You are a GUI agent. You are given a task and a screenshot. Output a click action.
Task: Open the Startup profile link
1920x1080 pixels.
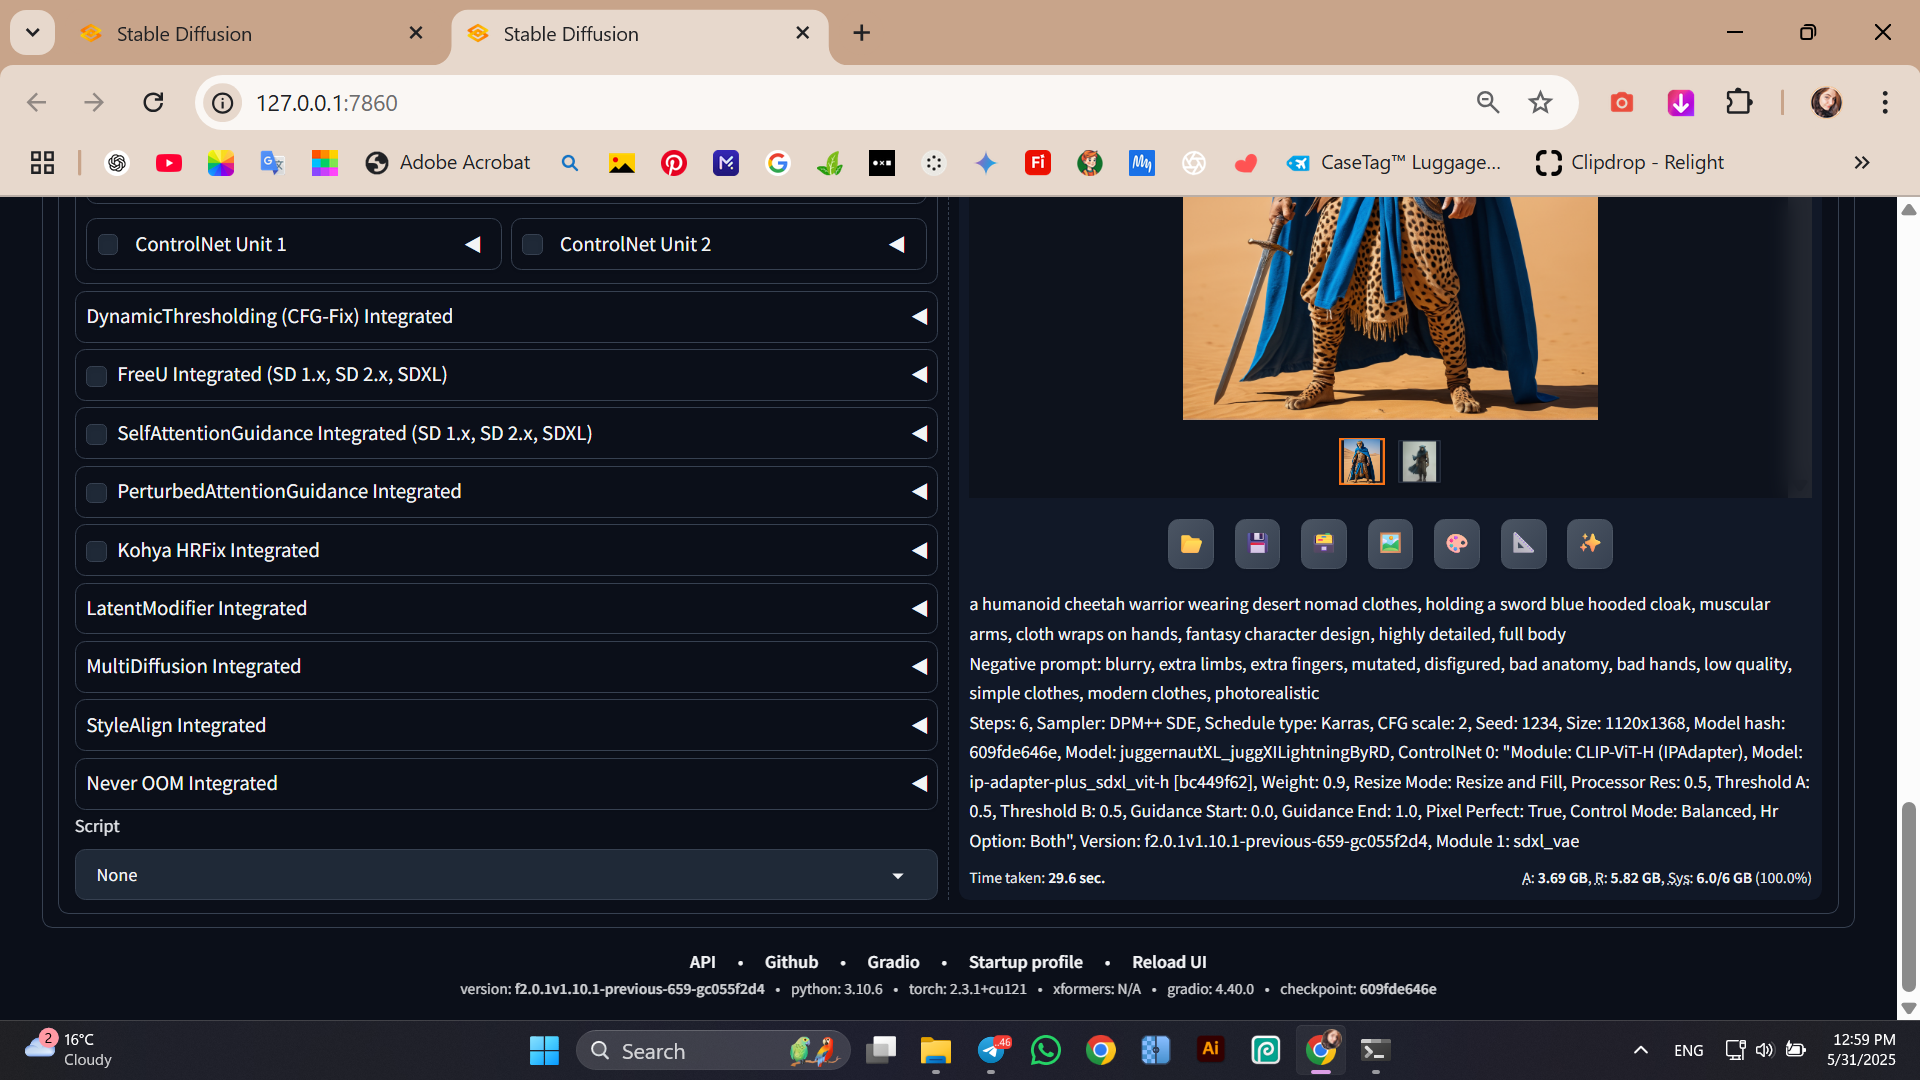click(x=1025, y=962)
